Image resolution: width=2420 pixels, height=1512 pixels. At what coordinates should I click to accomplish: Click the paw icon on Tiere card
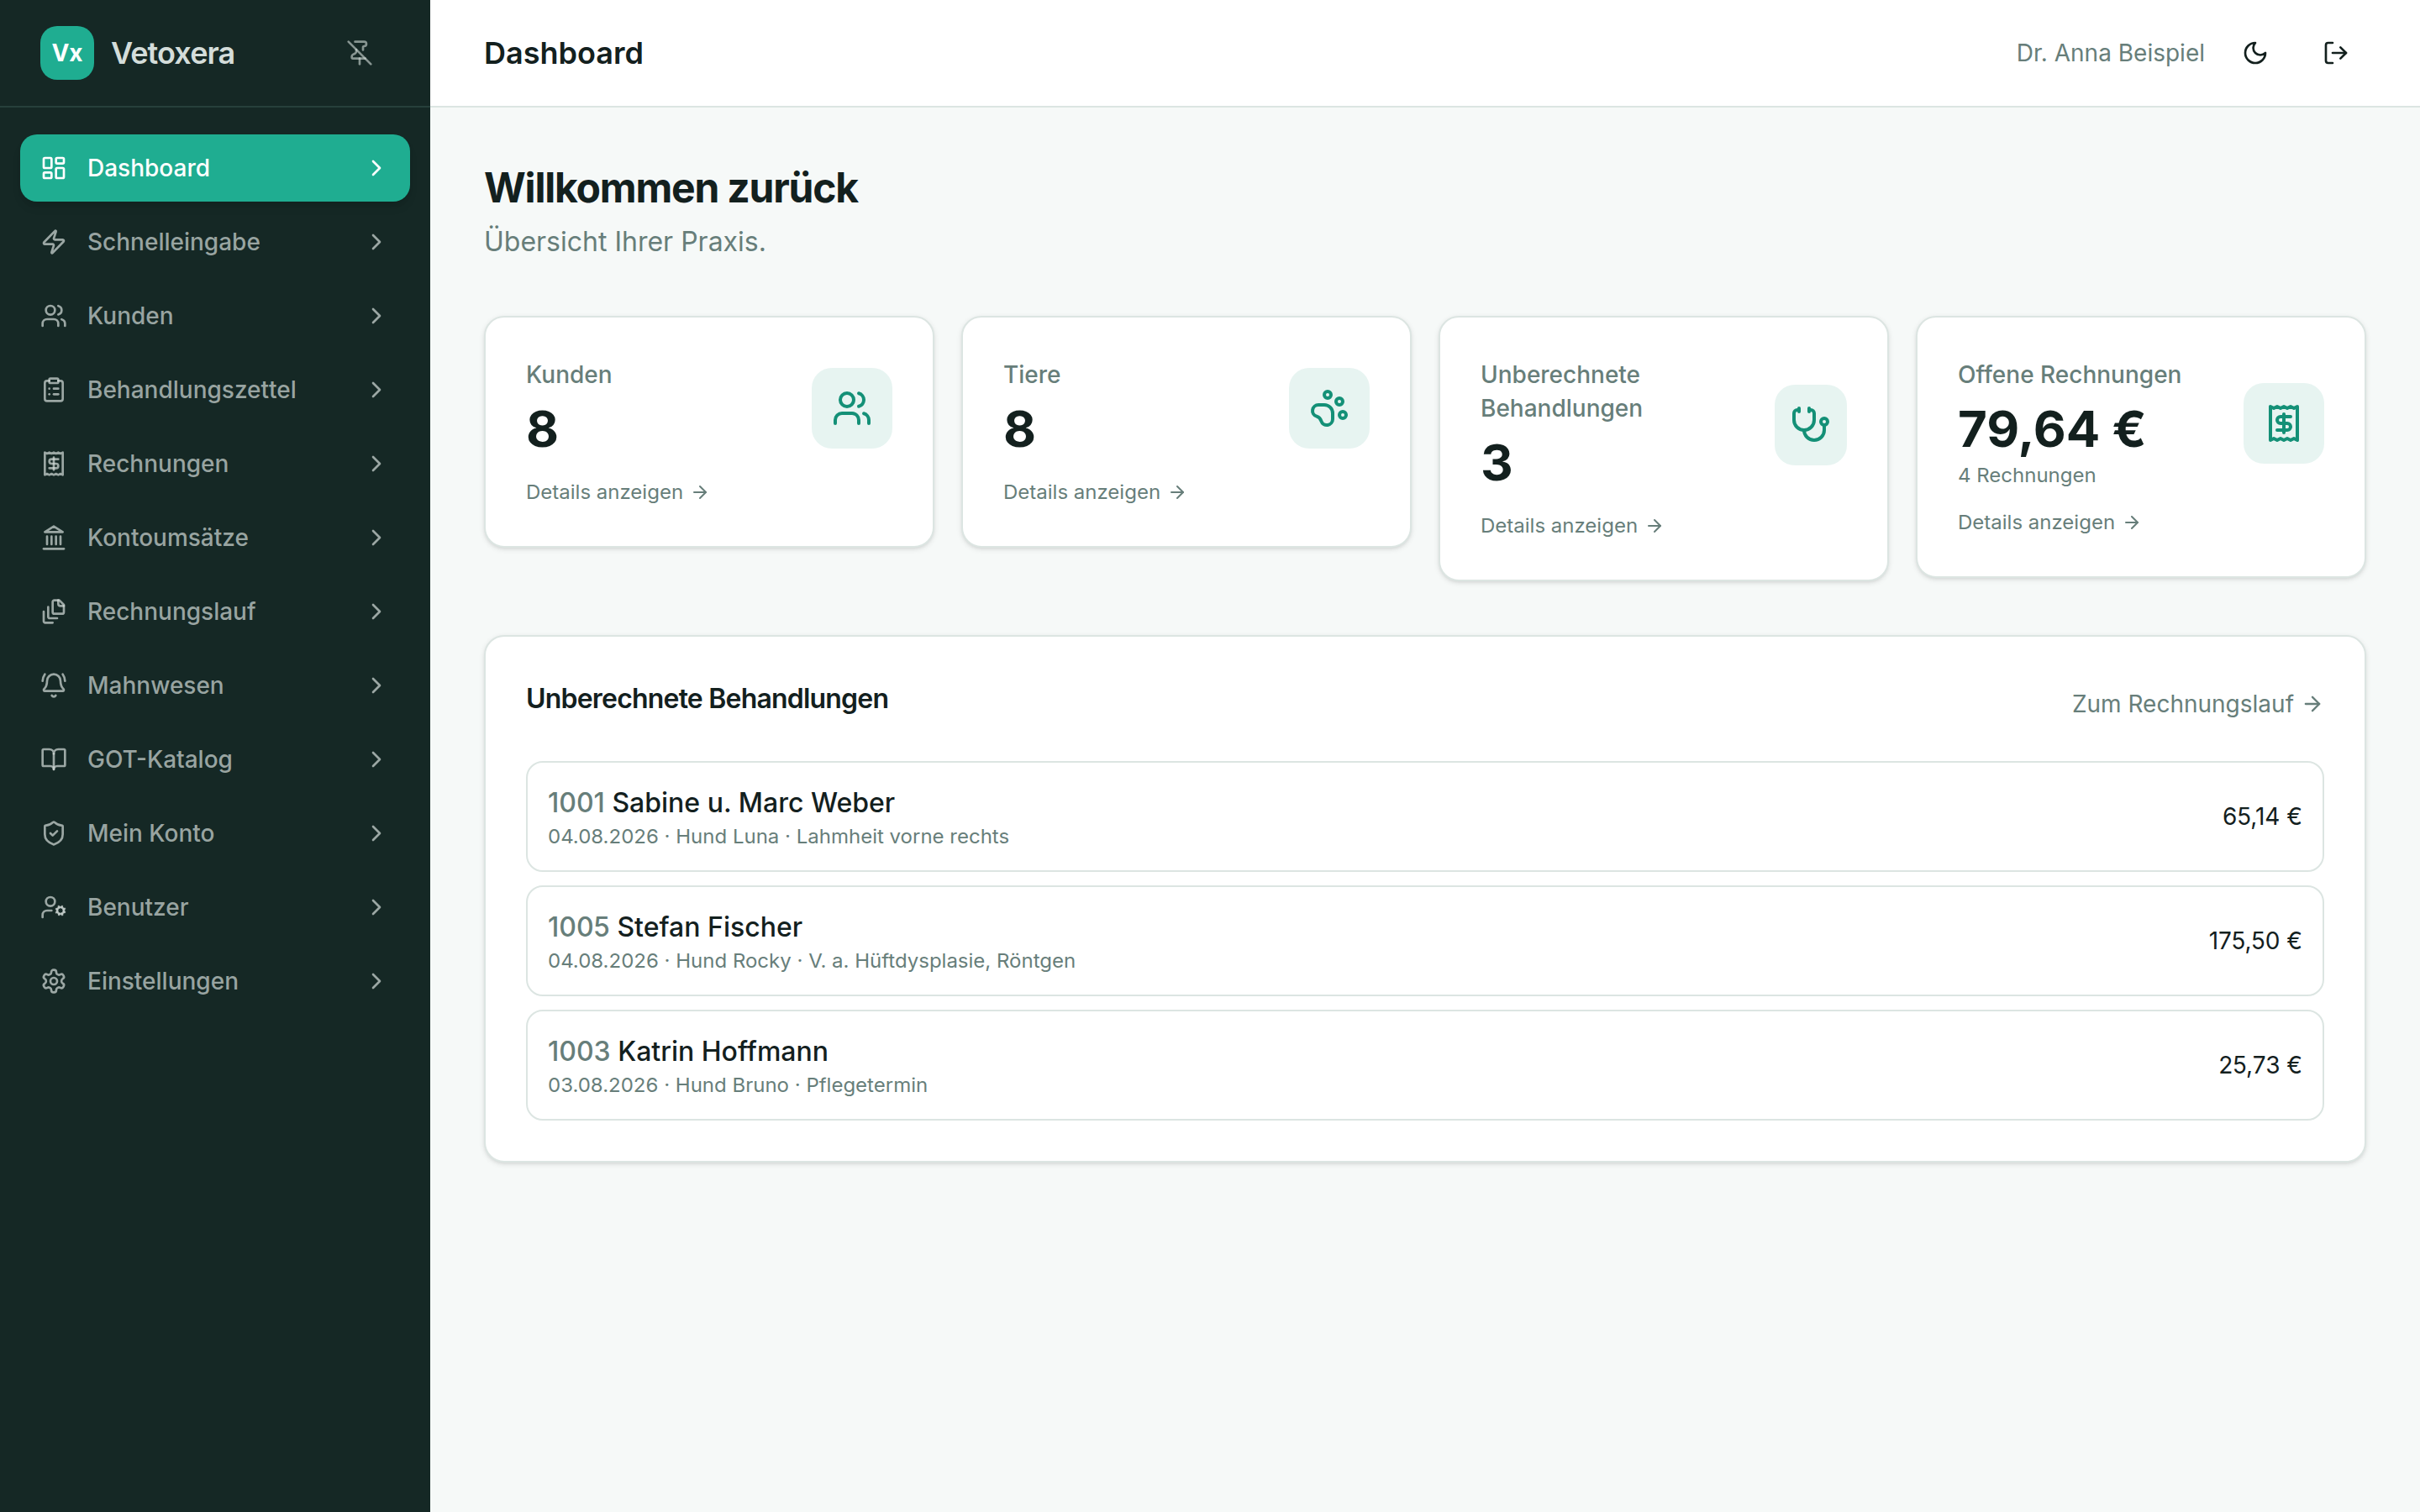point(1329,408)
